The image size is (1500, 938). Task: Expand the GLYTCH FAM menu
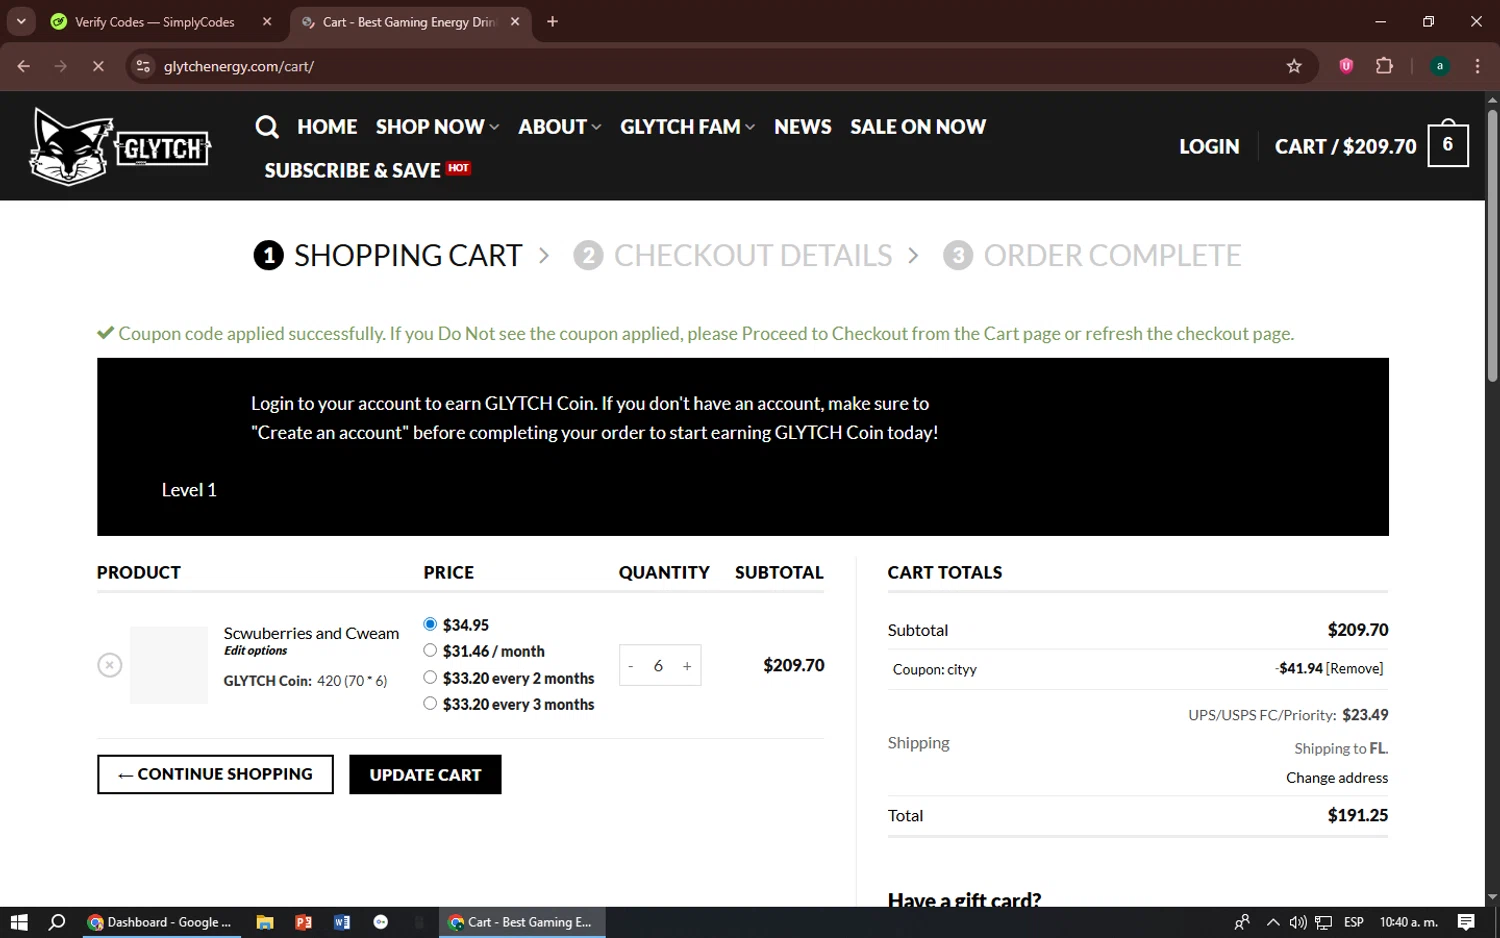(687, 127)
